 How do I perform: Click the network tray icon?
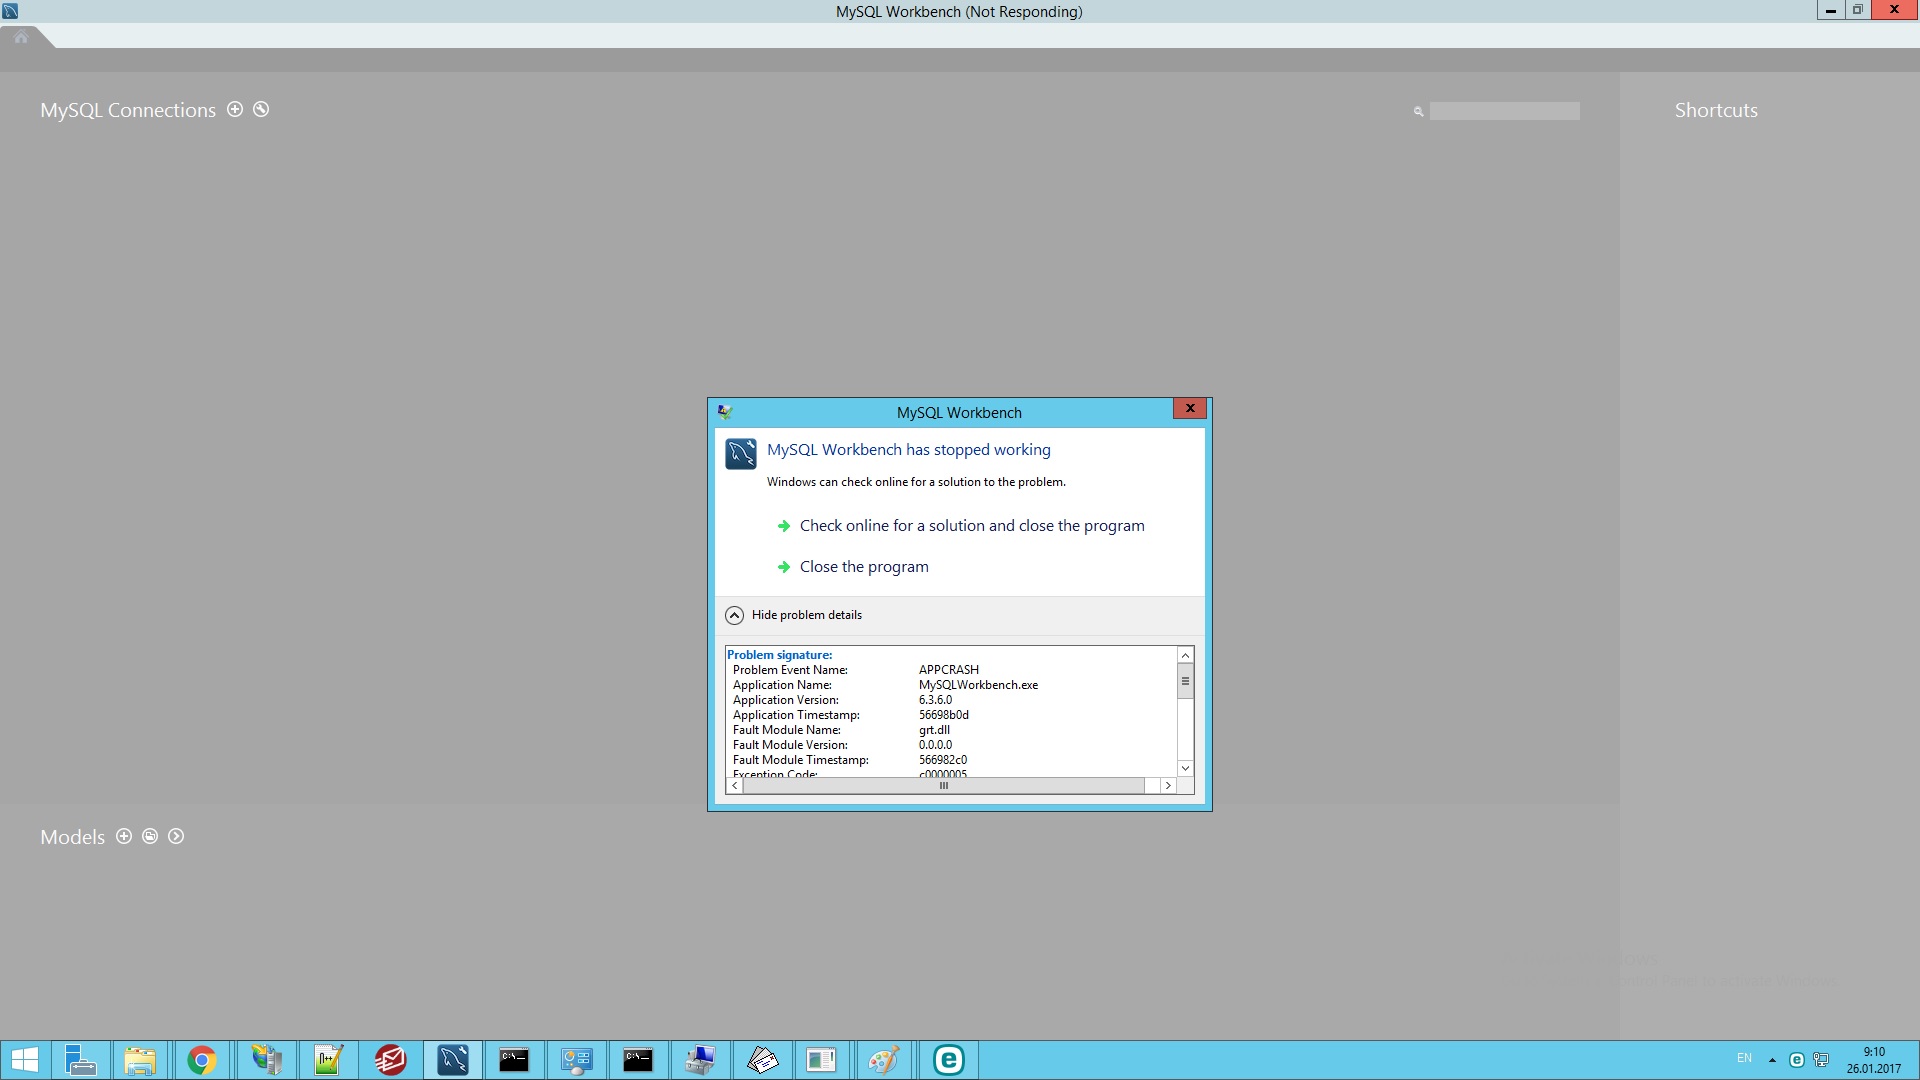click(x=1821, y=1060)
